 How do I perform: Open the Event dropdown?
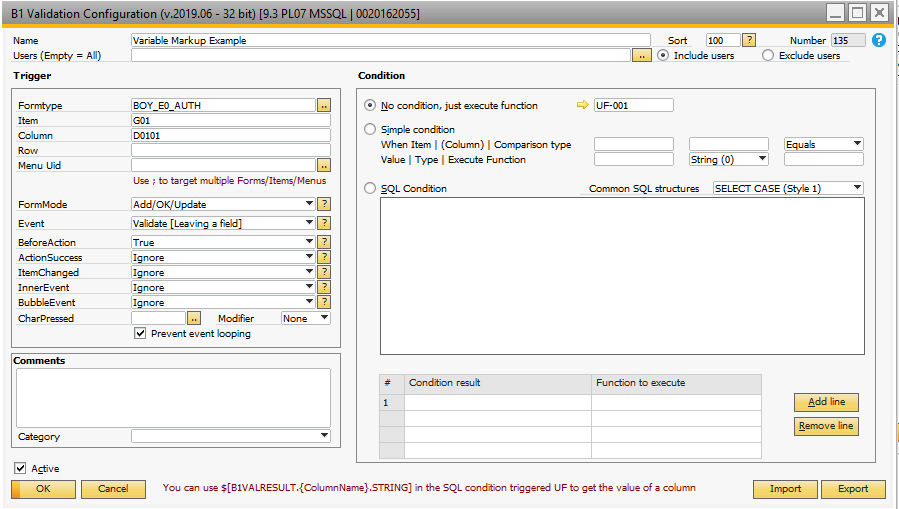(309, 223)
